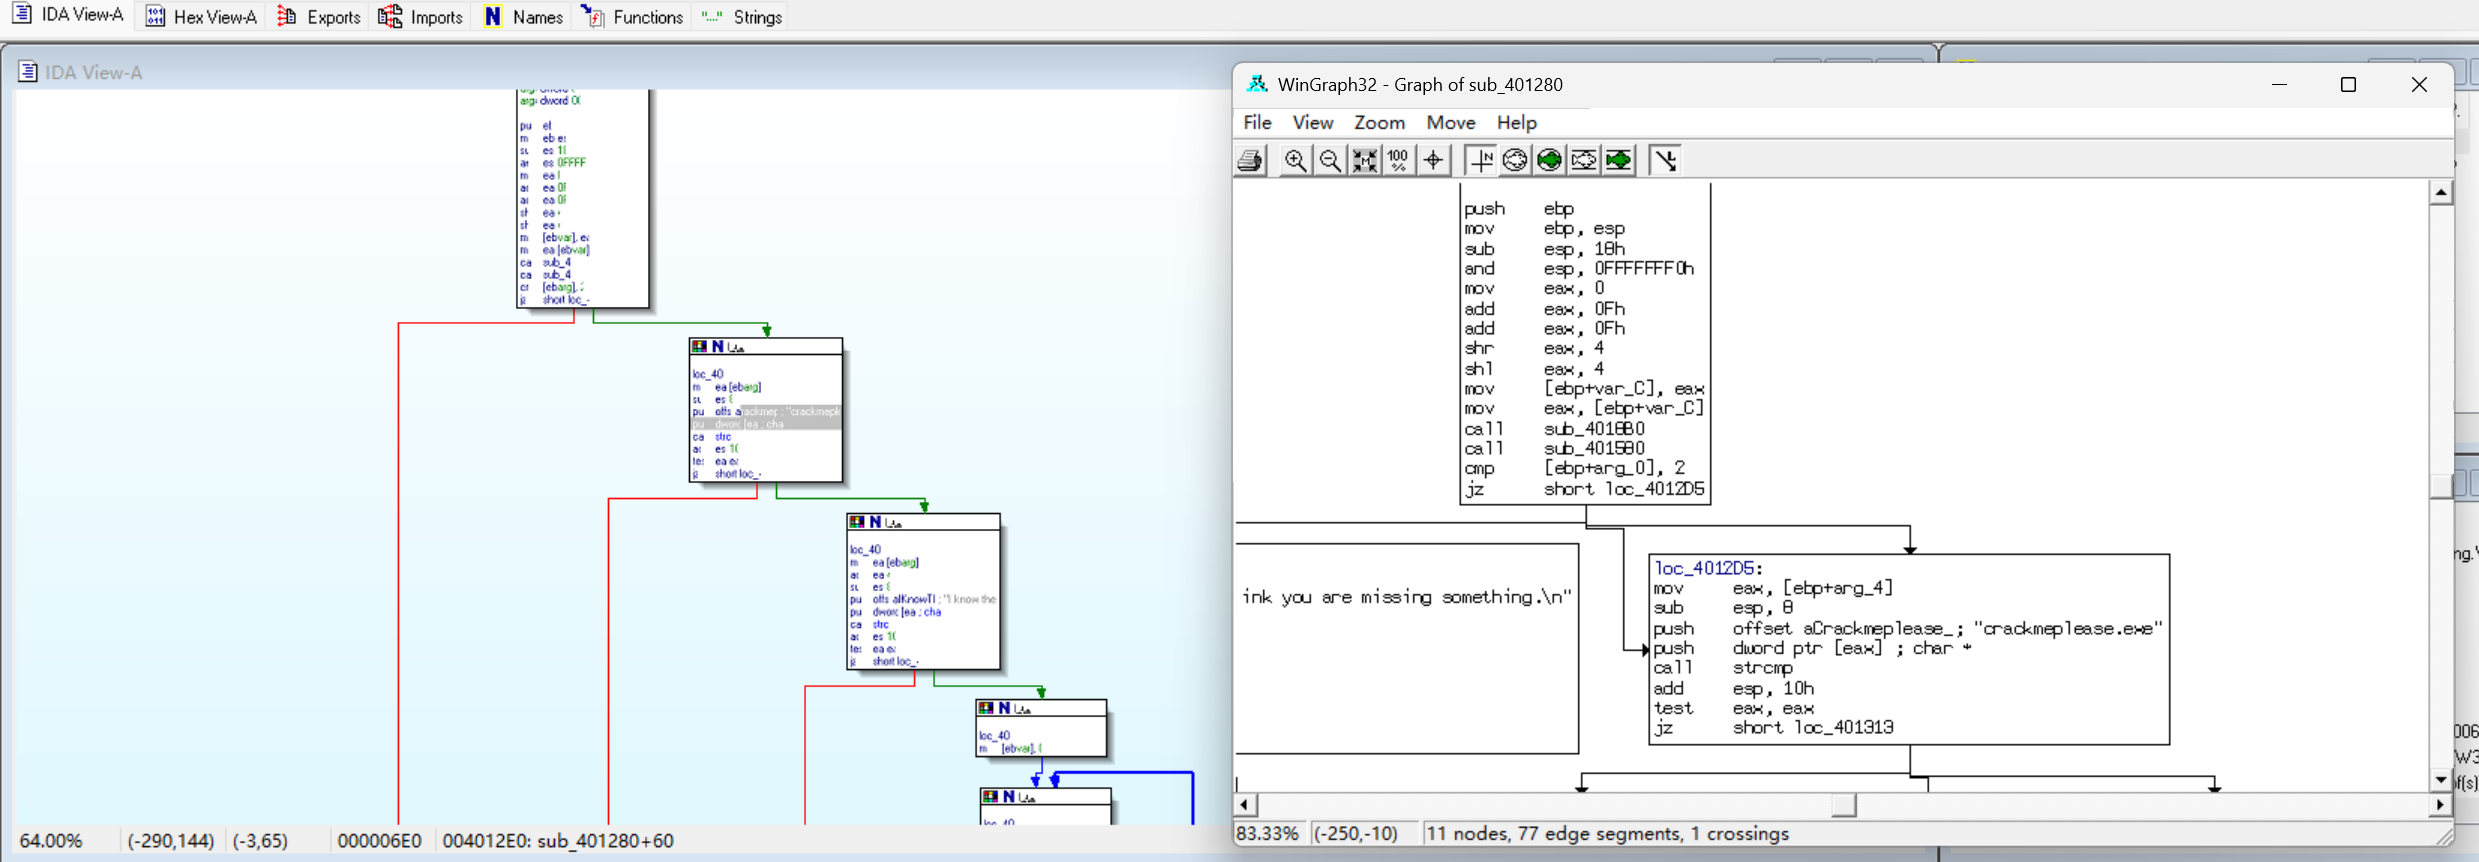
Task: Click the N rename icon on the crackmep node
Action: pyautogui.click(x=718, y=346)
